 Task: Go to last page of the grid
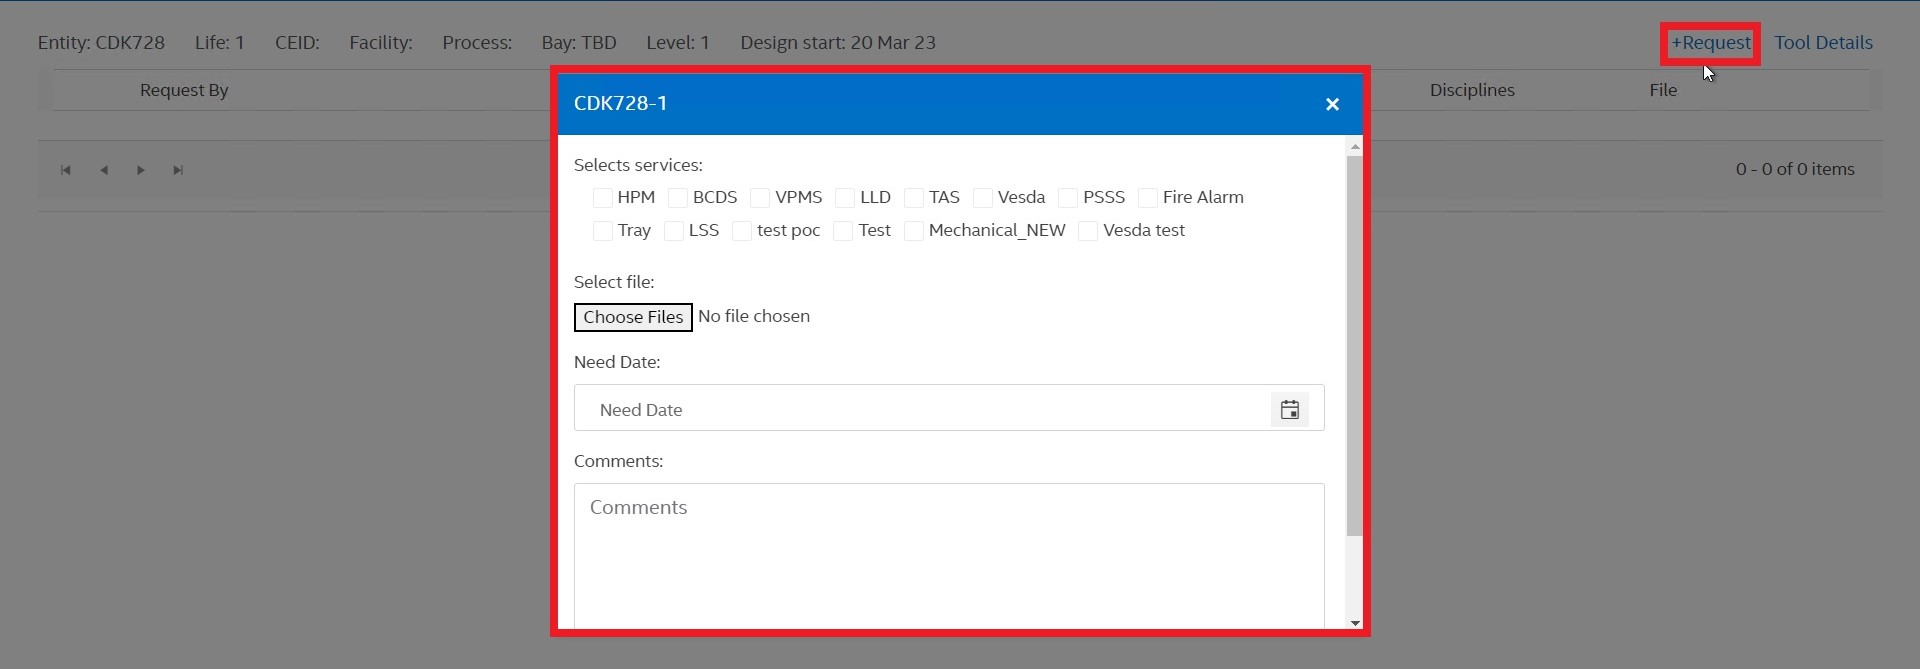point(178,170)
